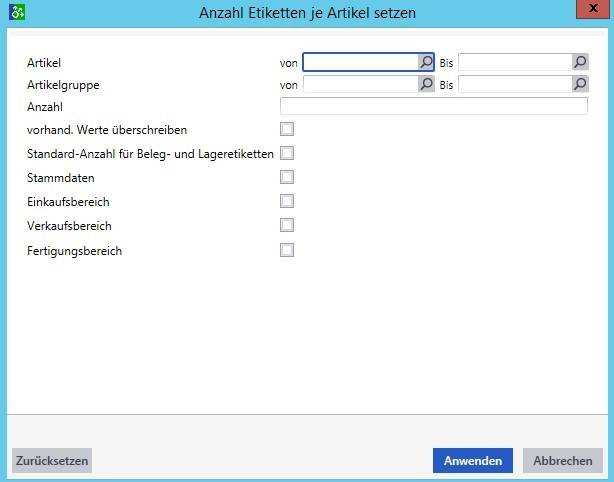Open Artikelgruppe 'Bis' lookup magnifier
This screenshot has width=614, height=482.
[x=580, y=85]
